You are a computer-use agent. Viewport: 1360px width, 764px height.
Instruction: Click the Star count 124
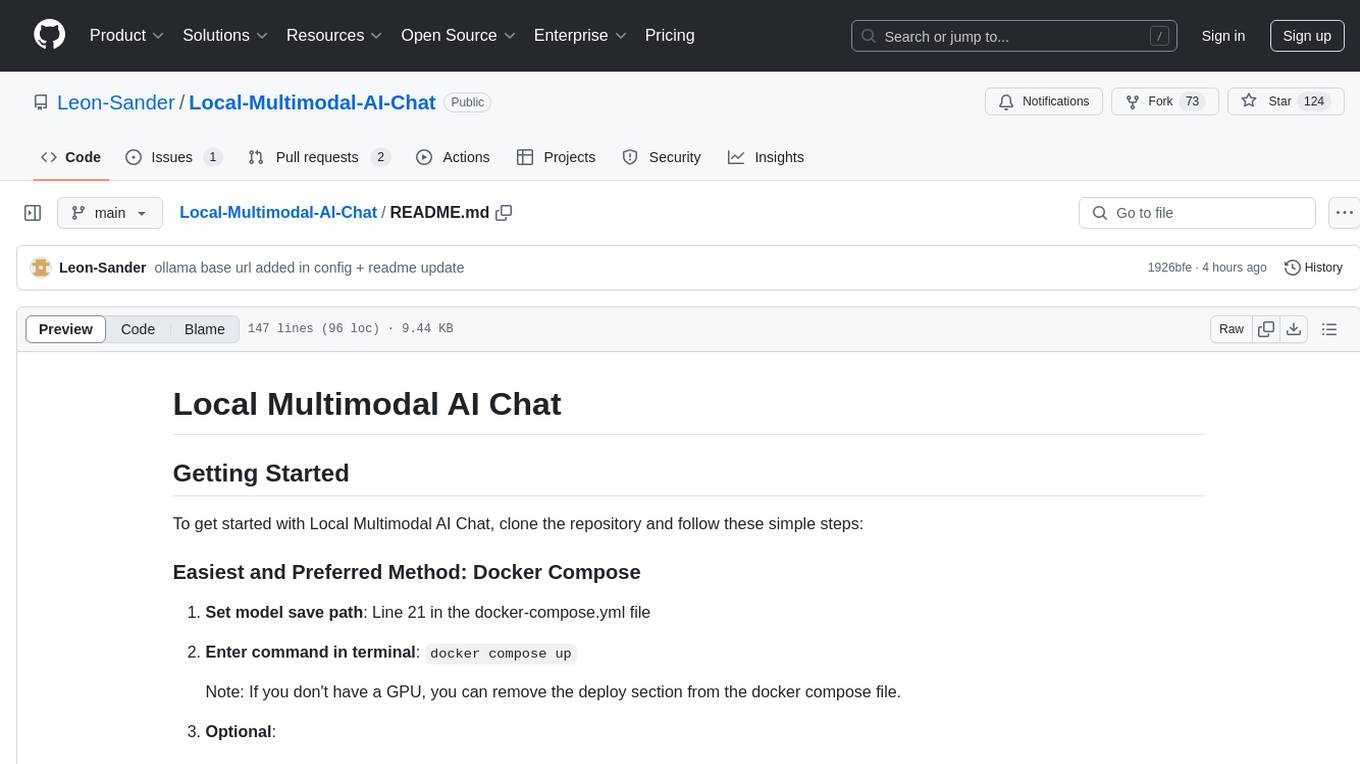1314,102
